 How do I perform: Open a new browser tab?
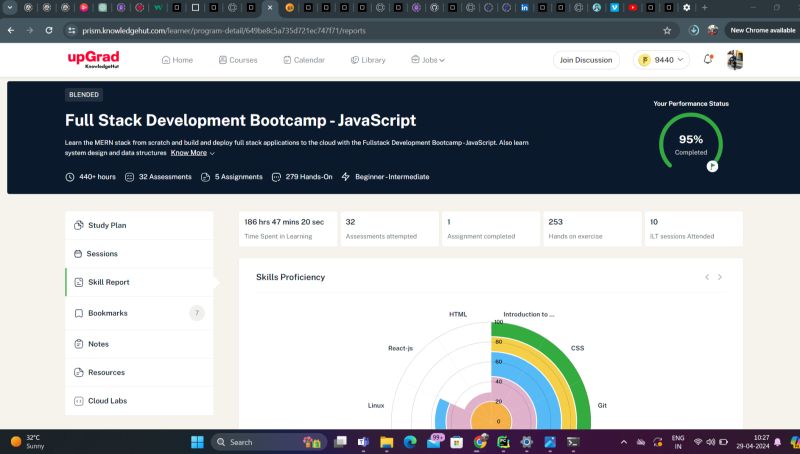(705, 8)
